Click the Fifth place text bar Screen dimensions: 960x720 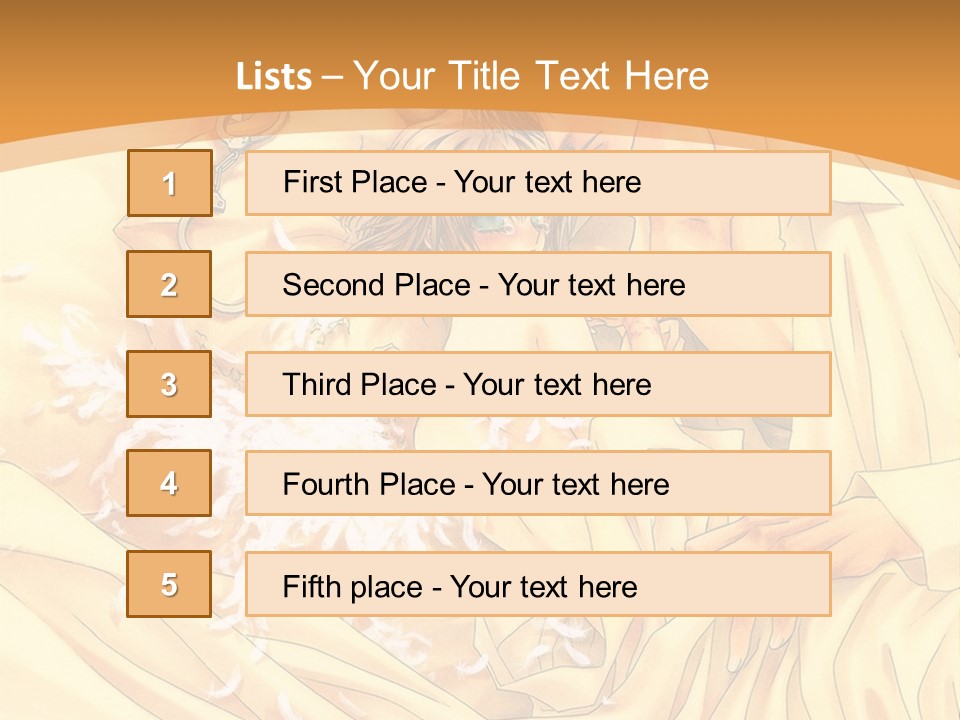click(x=538, y=584)
